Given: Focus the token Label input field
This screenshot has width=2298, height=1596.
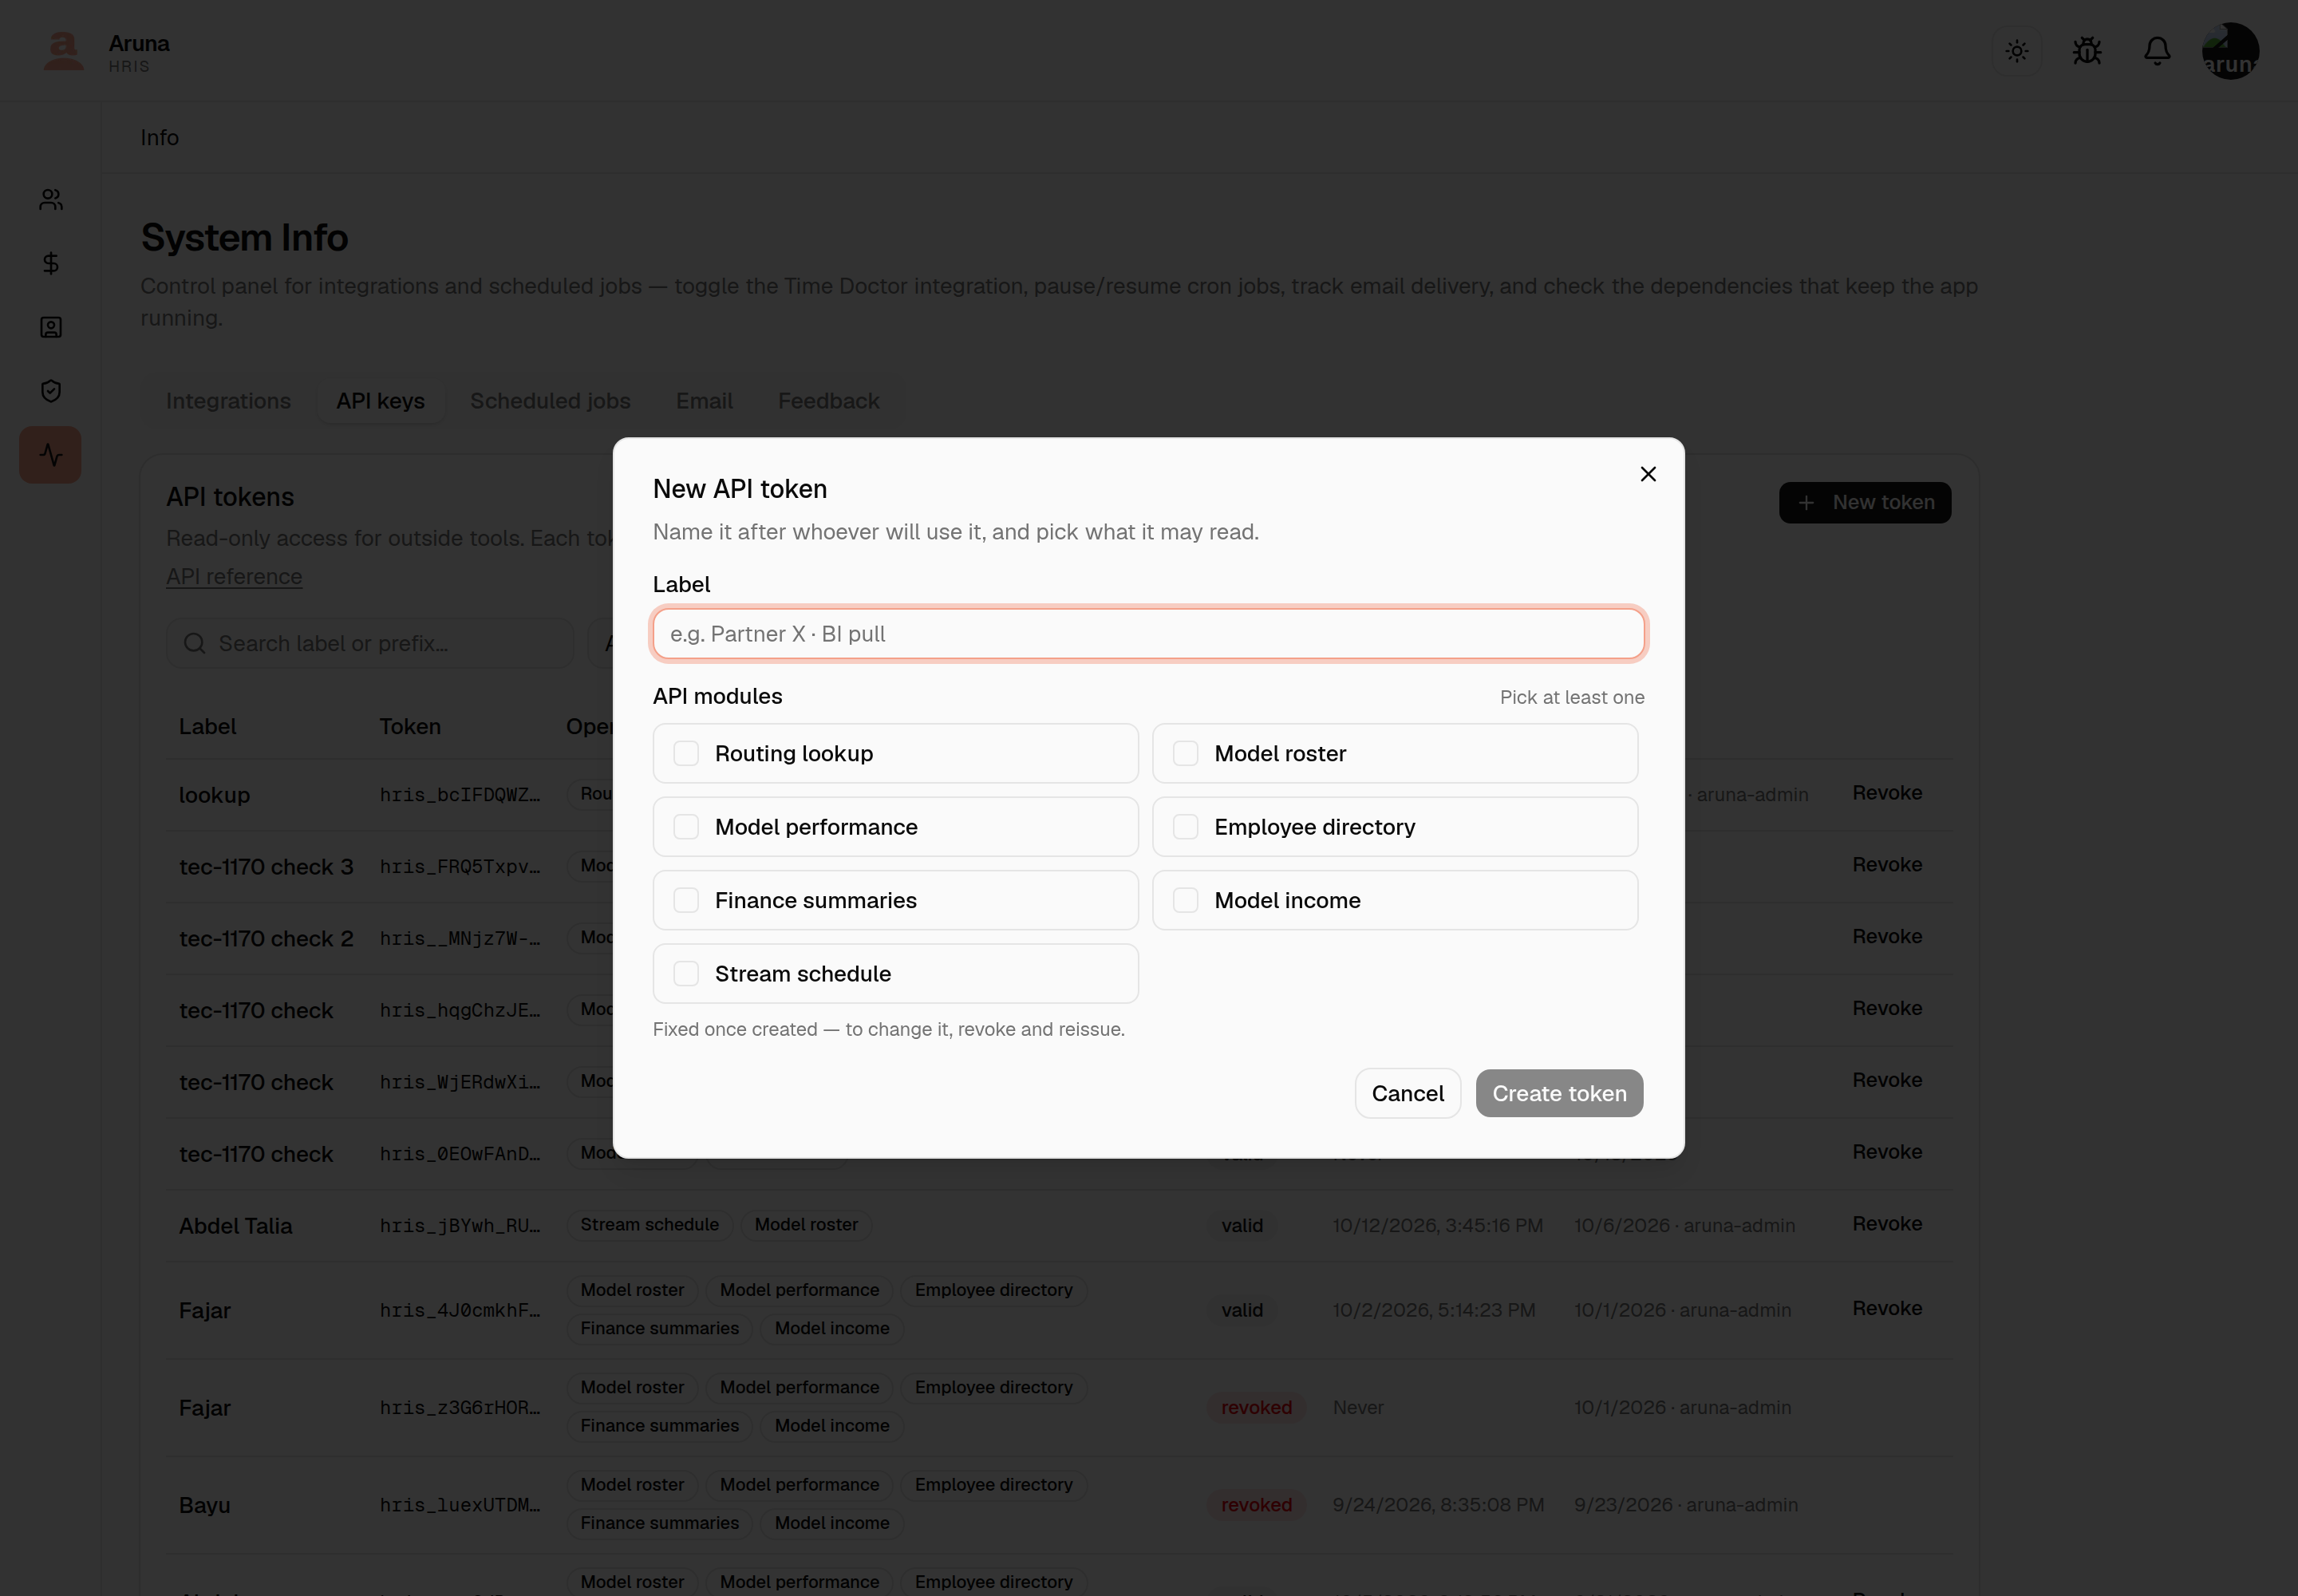Looking at the screenshot, I should coord(1148,634).
